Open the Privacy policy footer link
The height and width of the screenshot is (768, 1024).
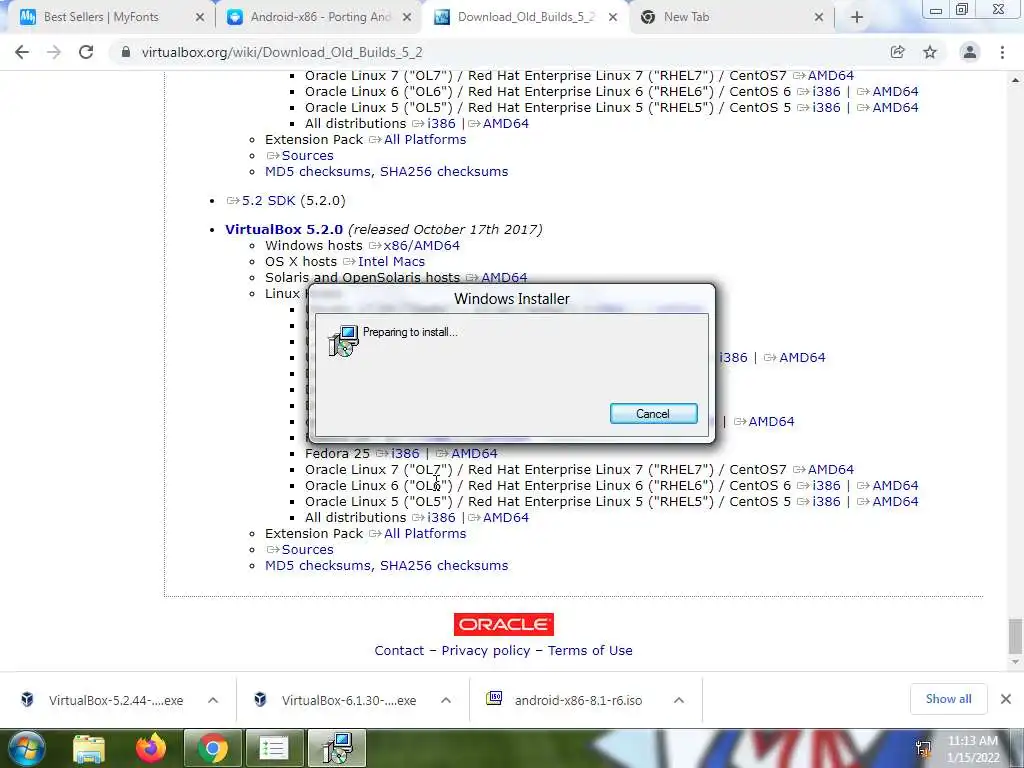pyautogui.click(x=485, y=650)
